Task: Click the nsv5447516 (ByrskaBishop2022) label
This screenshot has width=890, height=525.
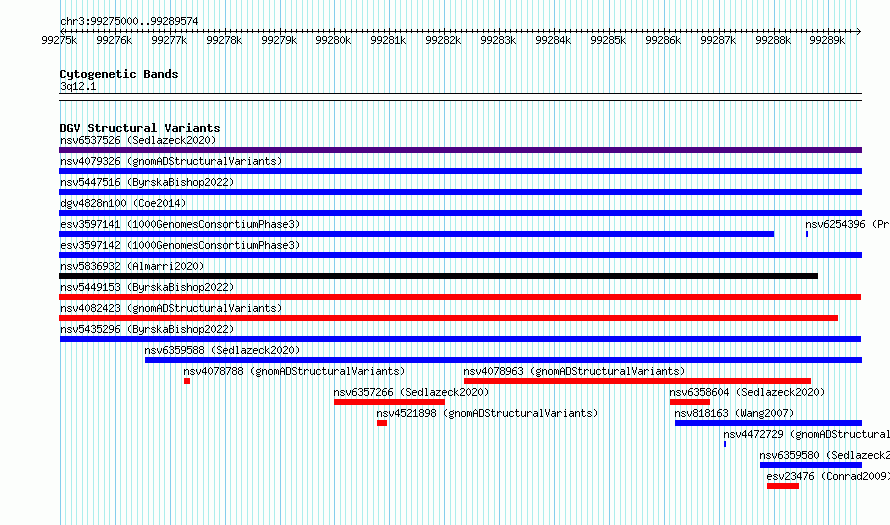Action: (147, 182)
